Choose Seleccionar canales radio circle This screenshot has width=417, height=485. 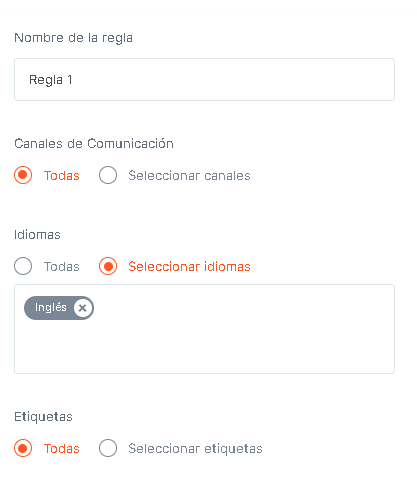pos(108,175)
